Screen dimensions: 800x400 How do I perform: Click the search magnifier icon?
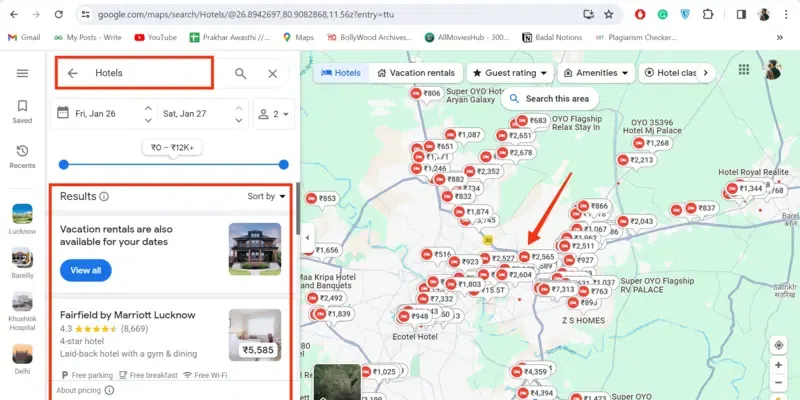point(240,73)
